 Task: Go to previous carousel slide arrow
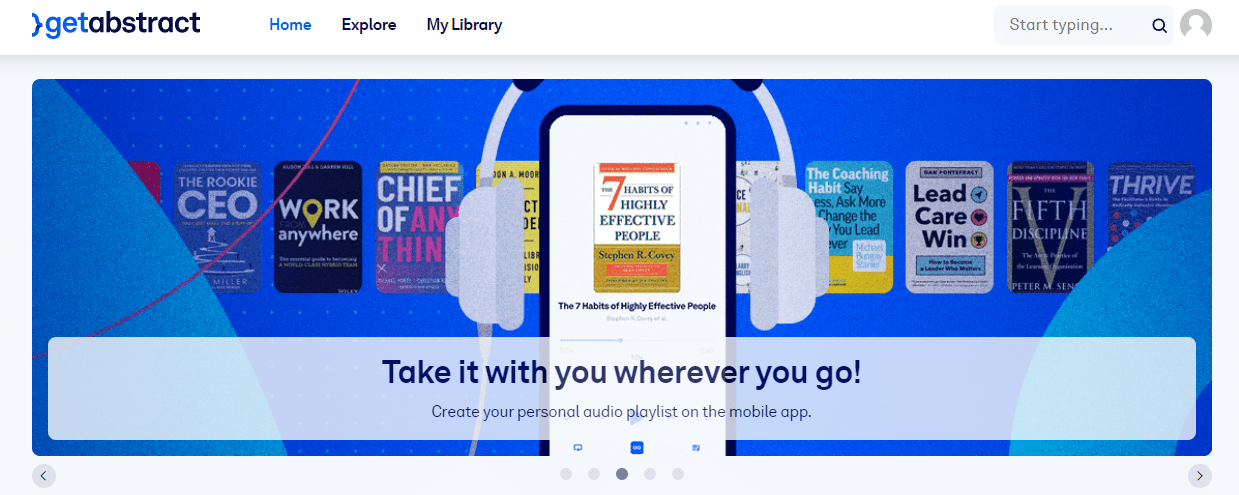point(43,476)
